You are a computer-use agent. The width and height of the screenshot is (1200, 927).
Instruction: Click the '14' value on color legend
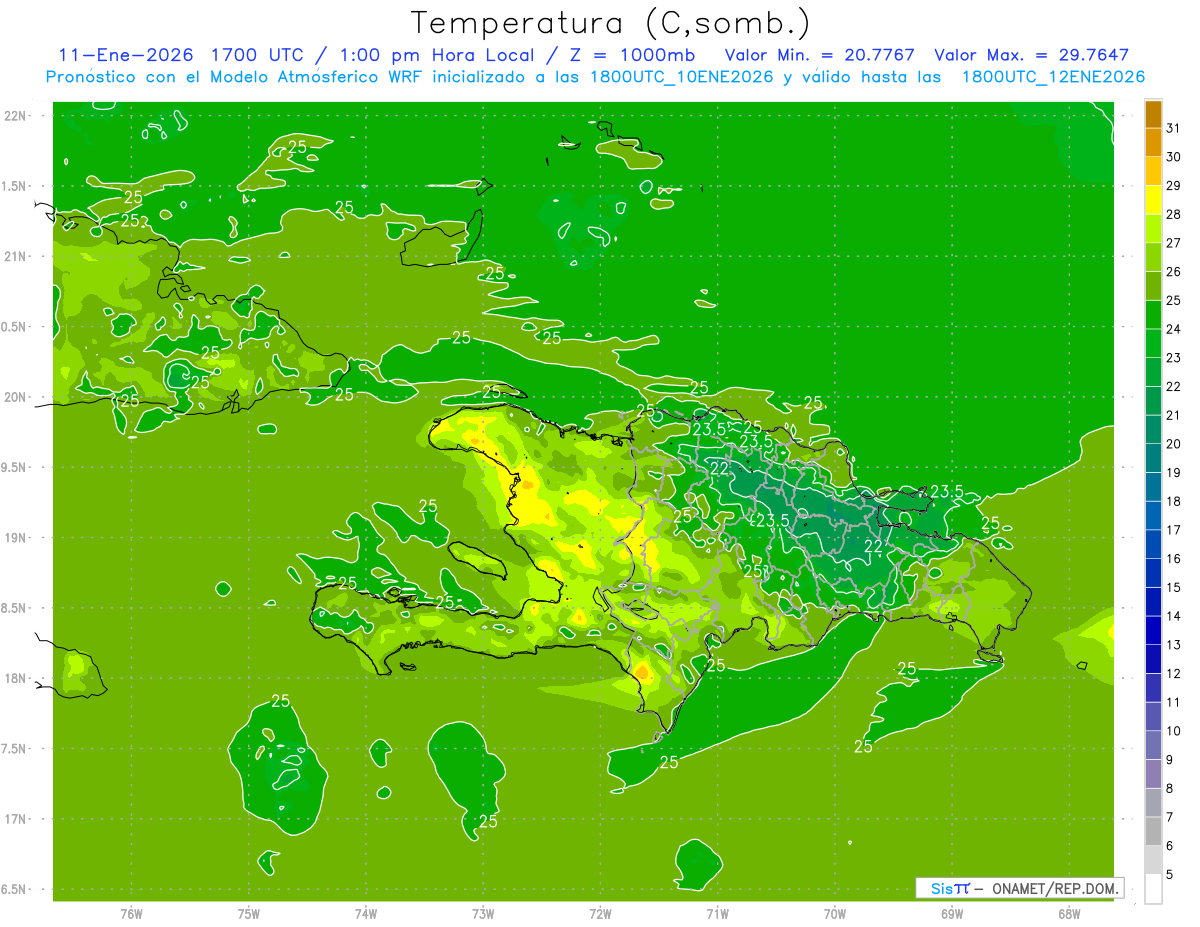[1174, 616]
